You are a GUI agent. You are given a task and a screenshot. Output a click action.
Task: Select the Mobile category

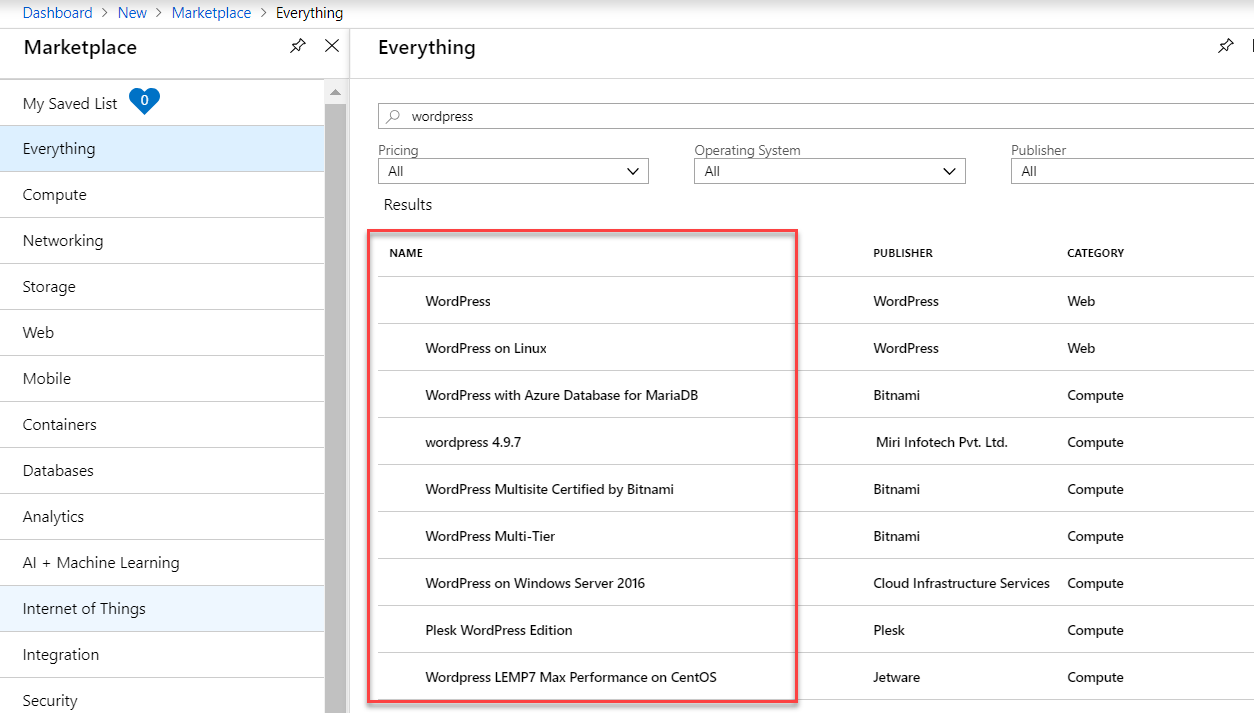[162, 379]
